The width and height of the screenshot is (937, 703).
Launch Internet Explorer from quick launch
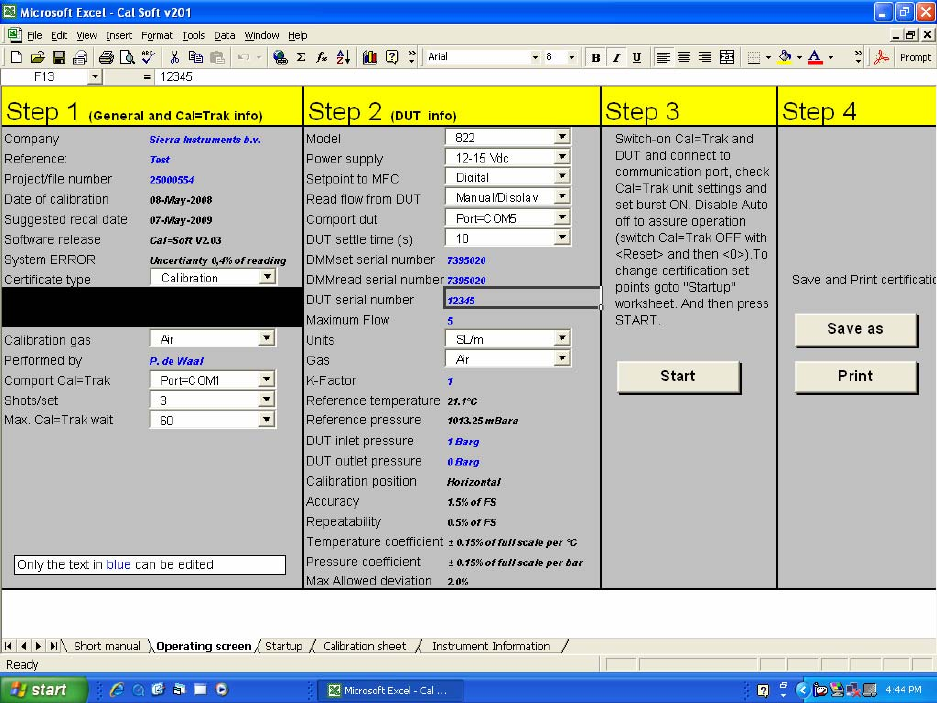[x=117, y=690]
